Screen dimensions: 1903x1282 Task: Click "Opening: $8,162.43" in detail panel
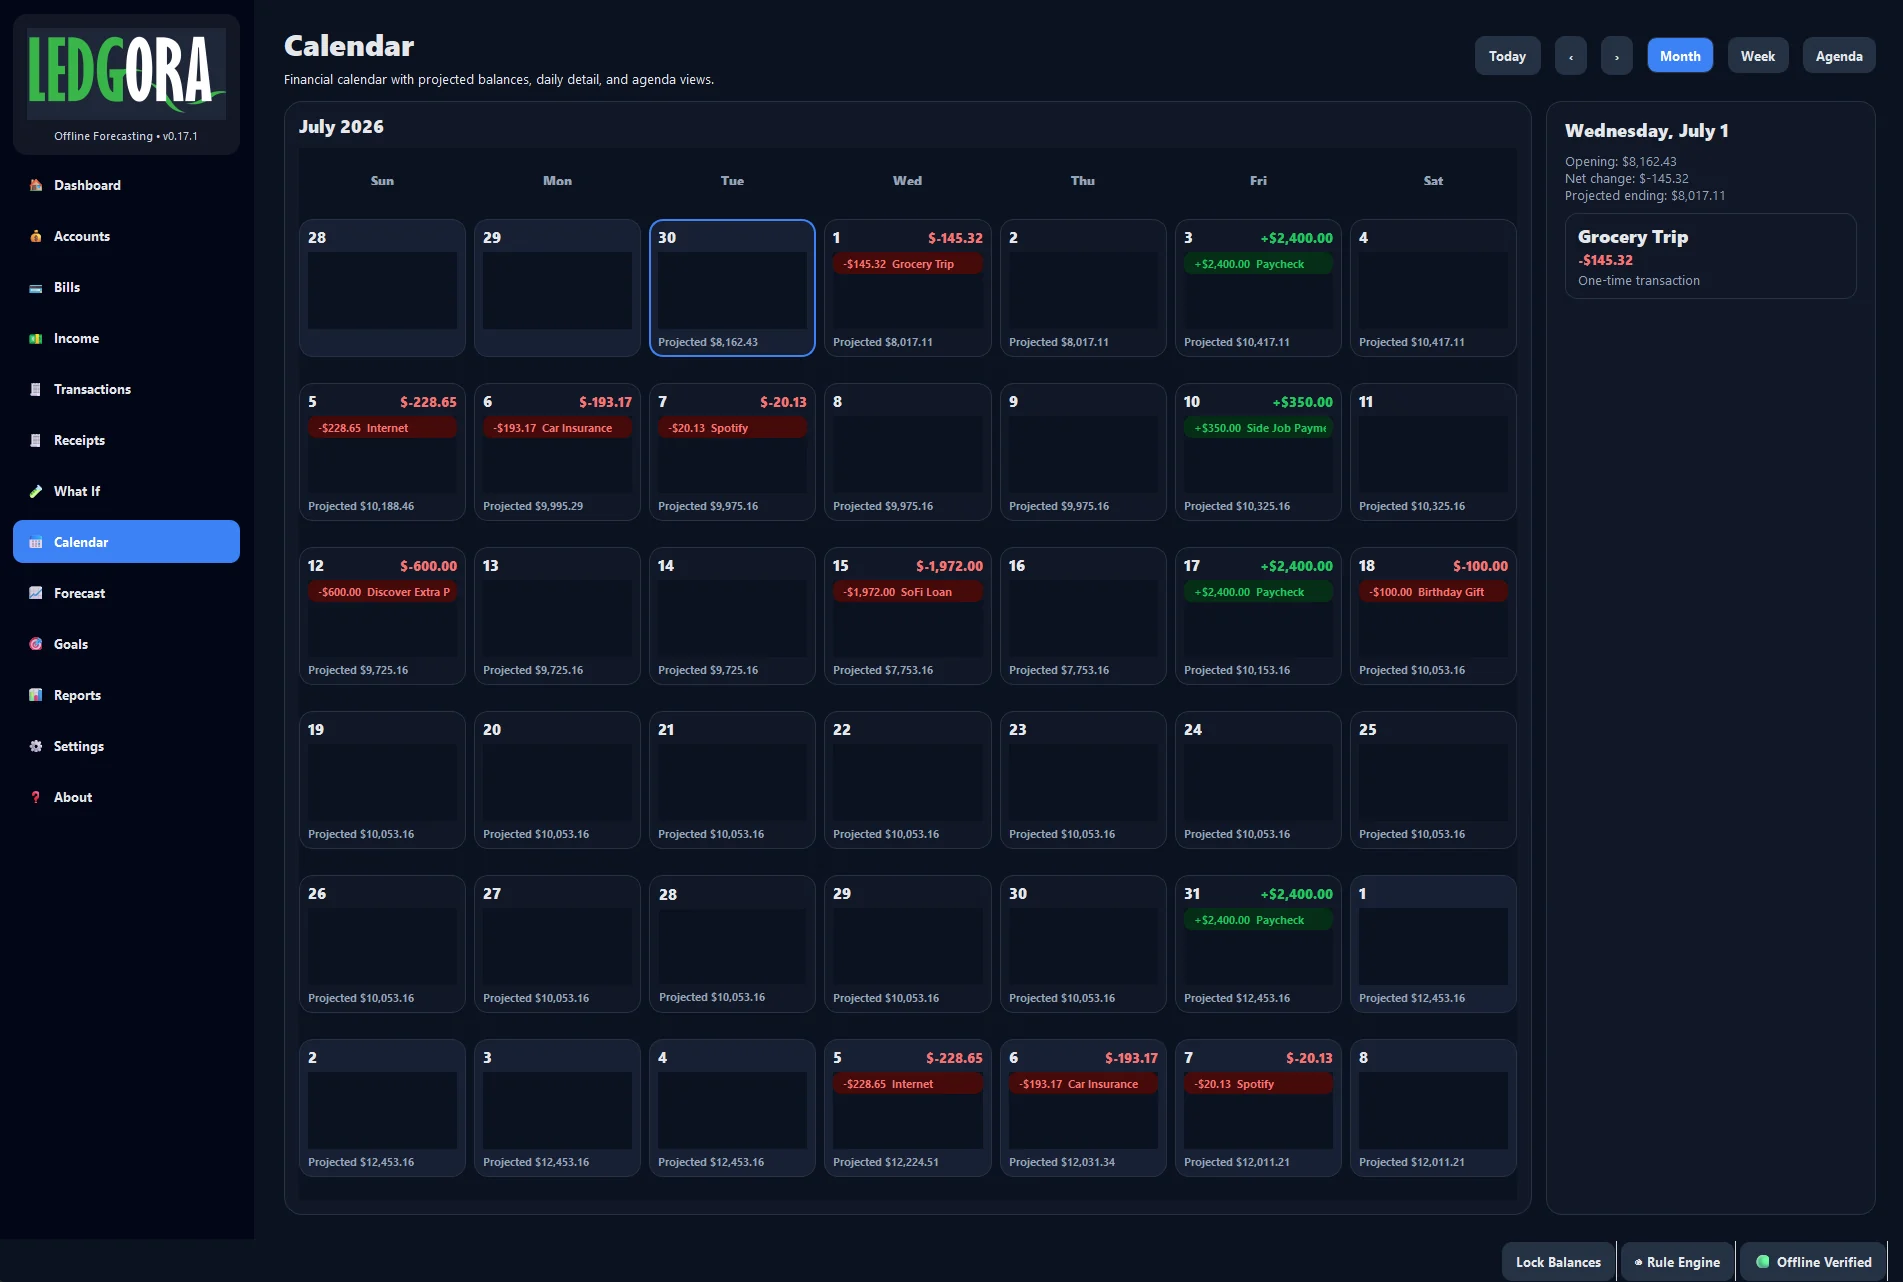1621,162
